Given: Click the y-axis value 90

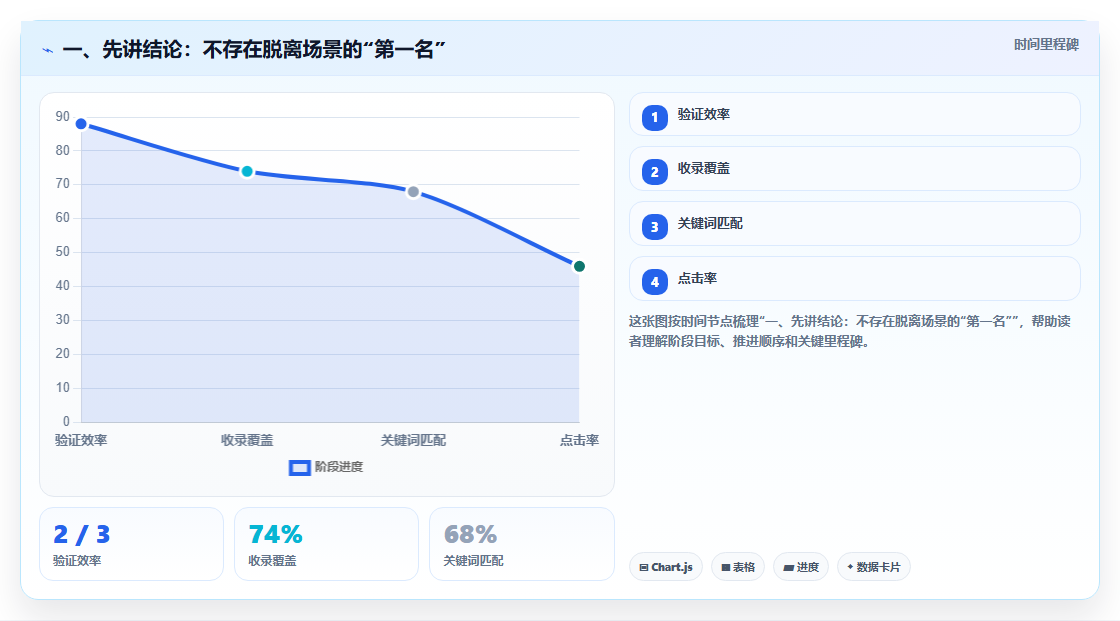Looking at the screenshot, I should 63,116.
